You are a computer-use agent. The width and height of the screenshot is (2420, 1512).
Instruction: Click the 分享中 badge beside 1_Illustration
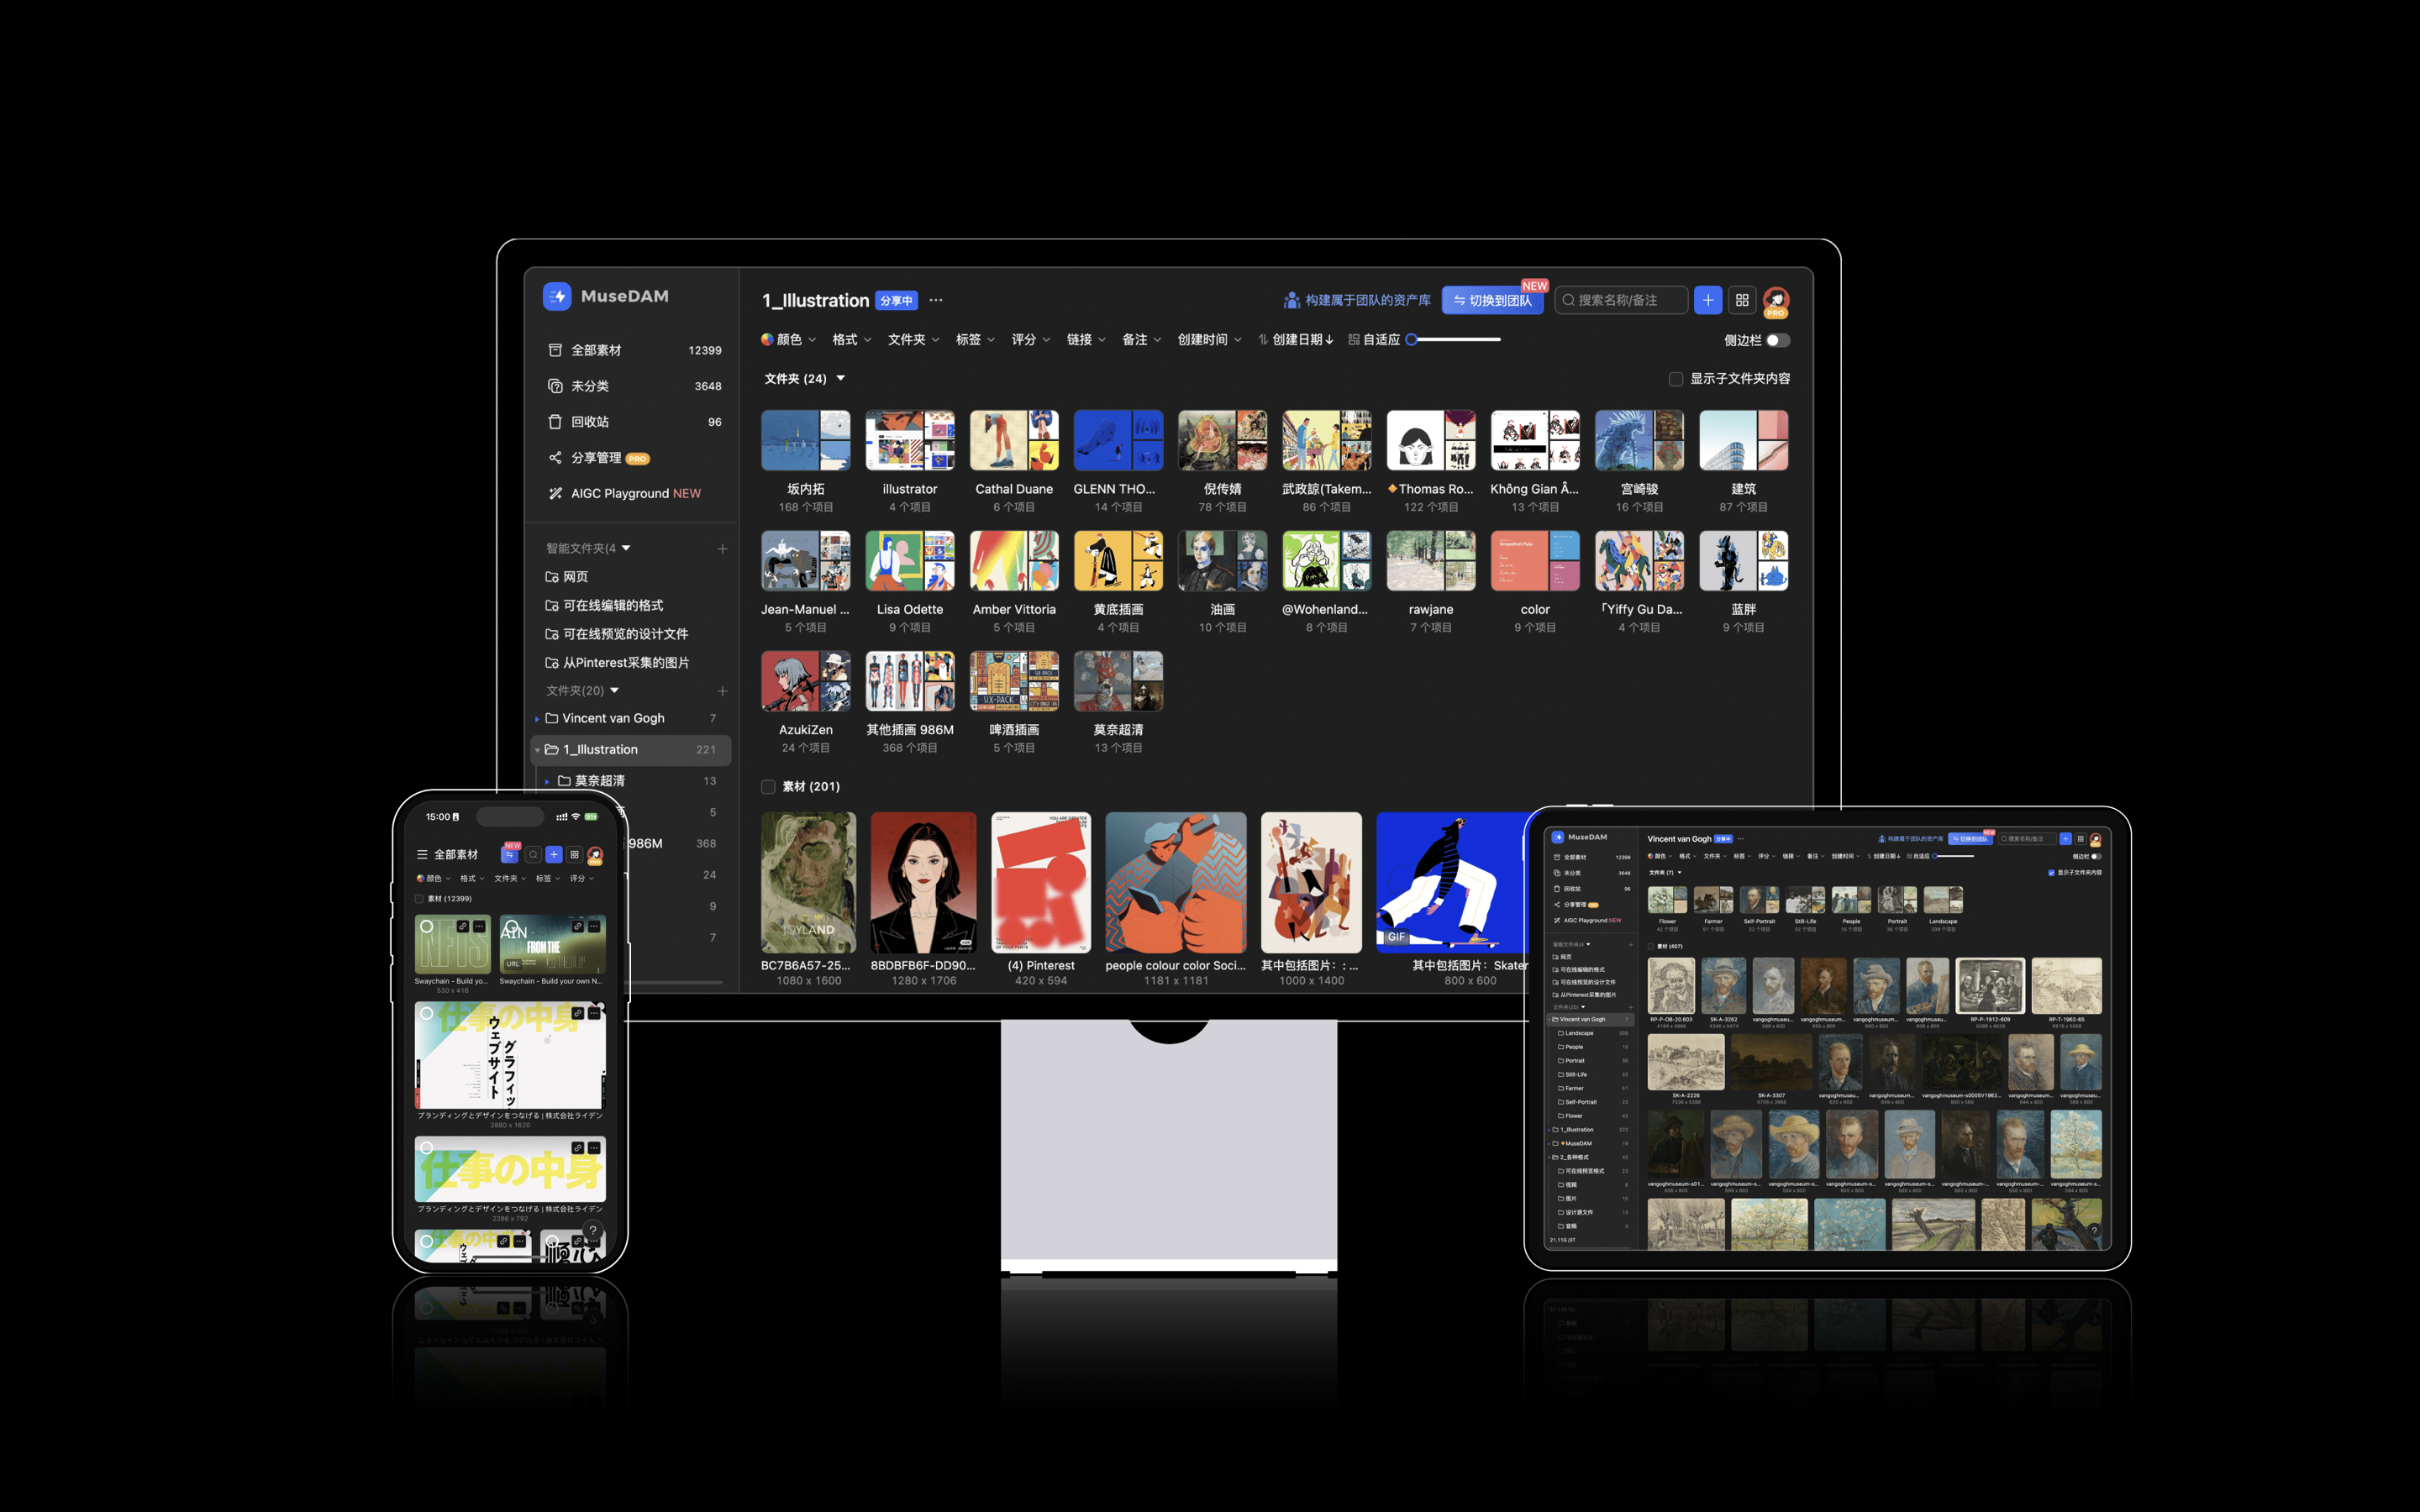pyautogui.click(x=896, y=300)
